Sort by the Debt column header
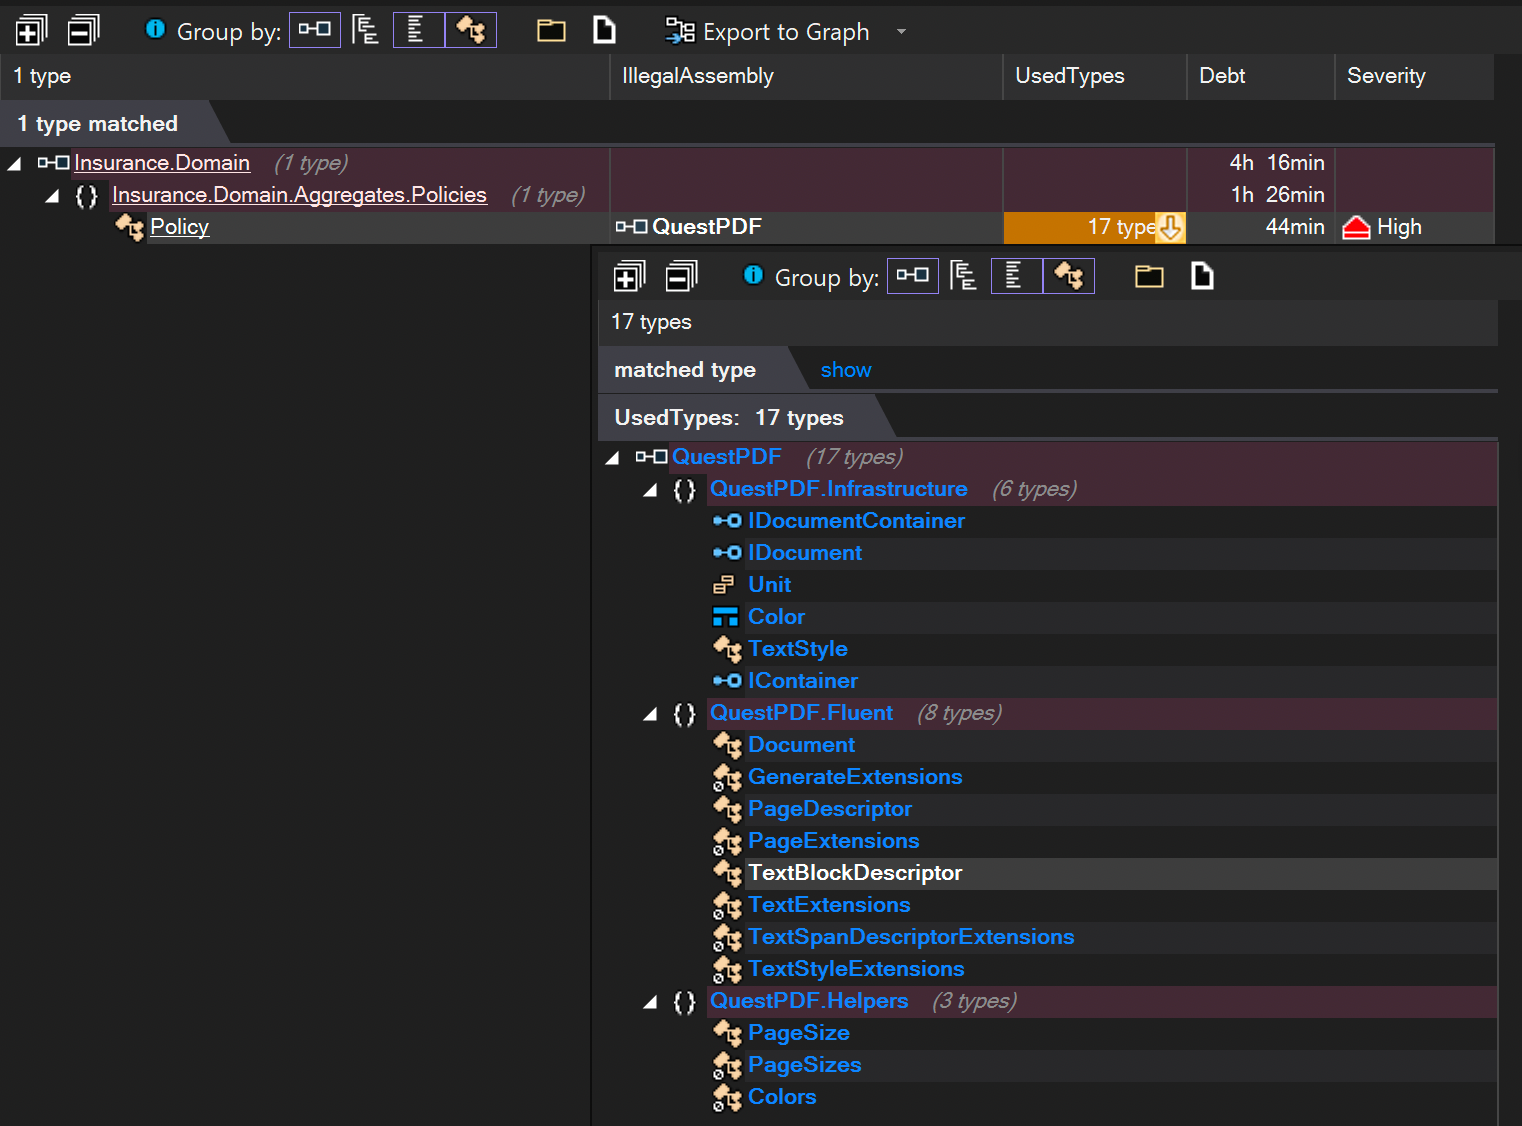Screen dimensions: 1522x1126 click(x=1261, y=76)
